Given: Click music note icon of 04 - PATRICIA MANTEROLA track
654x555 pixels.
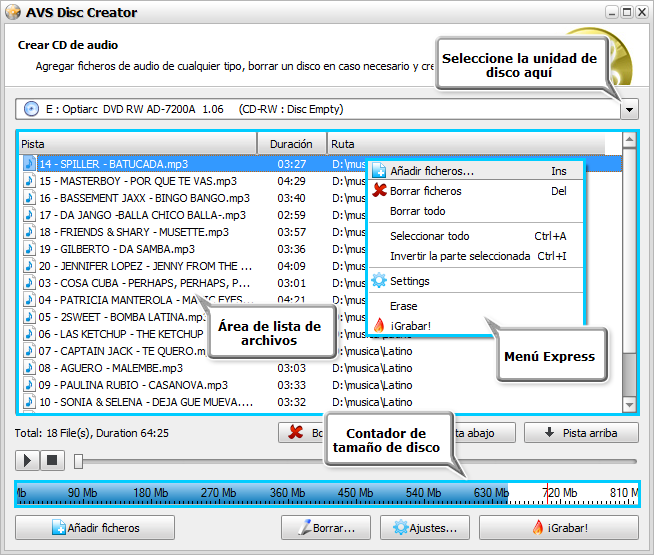Looking at the screenshot, I should (x=29, y=300).
